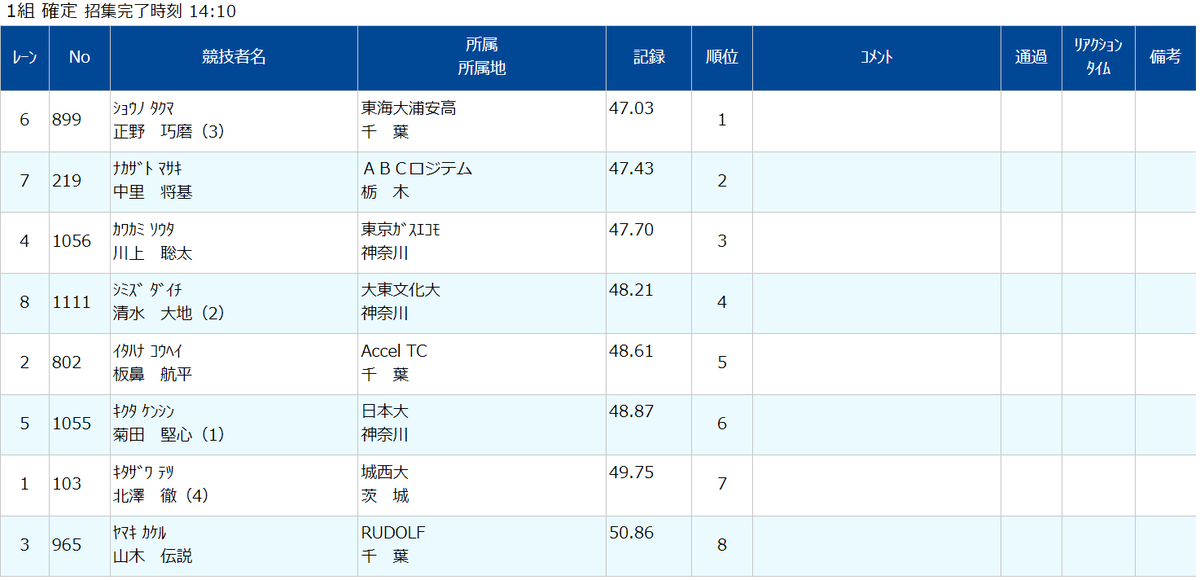1200x580 pixels.
Task: Click the 競技者名 column header
Action: [x=234, y=58]
